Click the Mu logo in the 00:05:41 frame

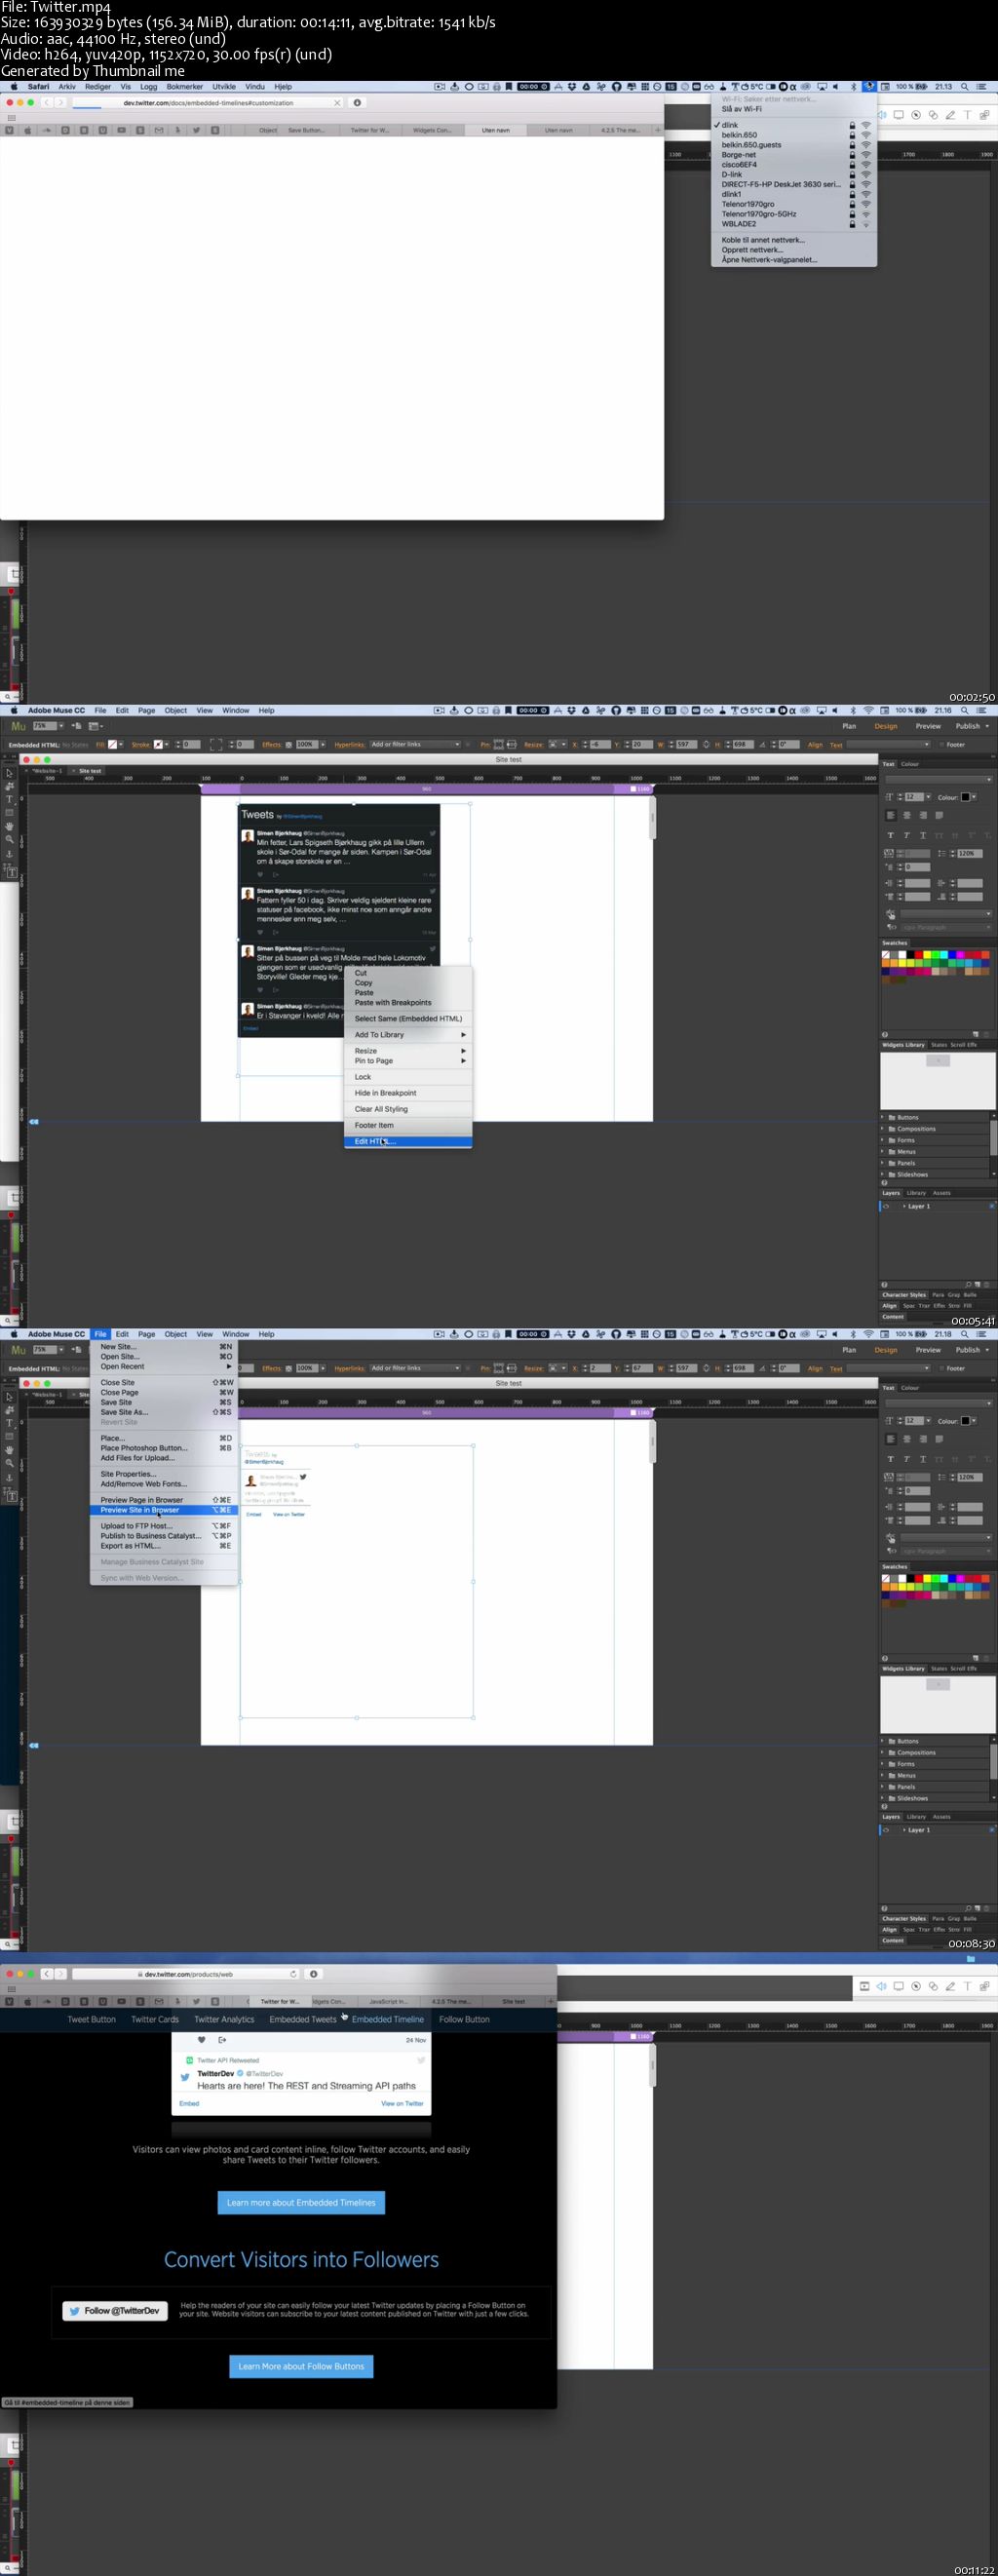coord(18,726)
